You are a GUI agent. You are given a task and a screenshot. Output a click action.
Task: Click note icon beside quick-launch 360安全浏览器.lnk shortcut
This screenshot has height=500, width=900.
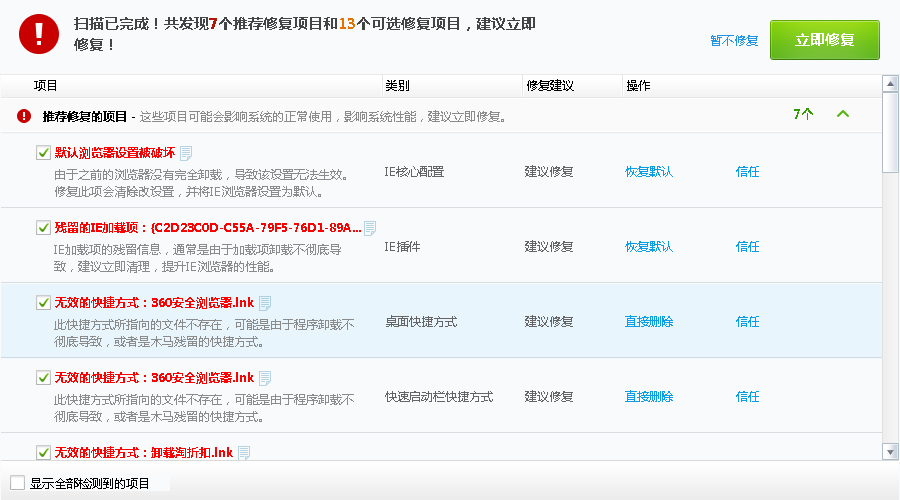[265, 378]
